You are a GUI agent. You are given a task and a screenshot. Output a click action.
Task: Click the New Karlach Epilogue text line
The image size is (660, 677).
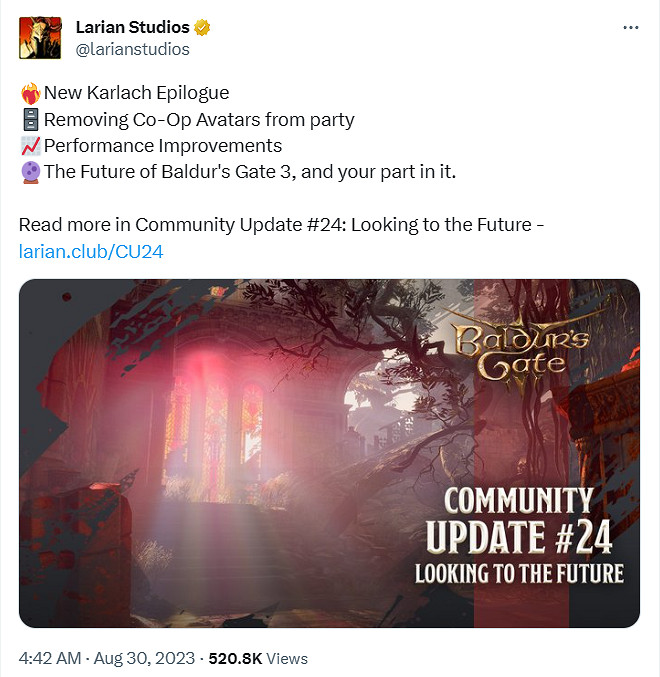point(136,93)
